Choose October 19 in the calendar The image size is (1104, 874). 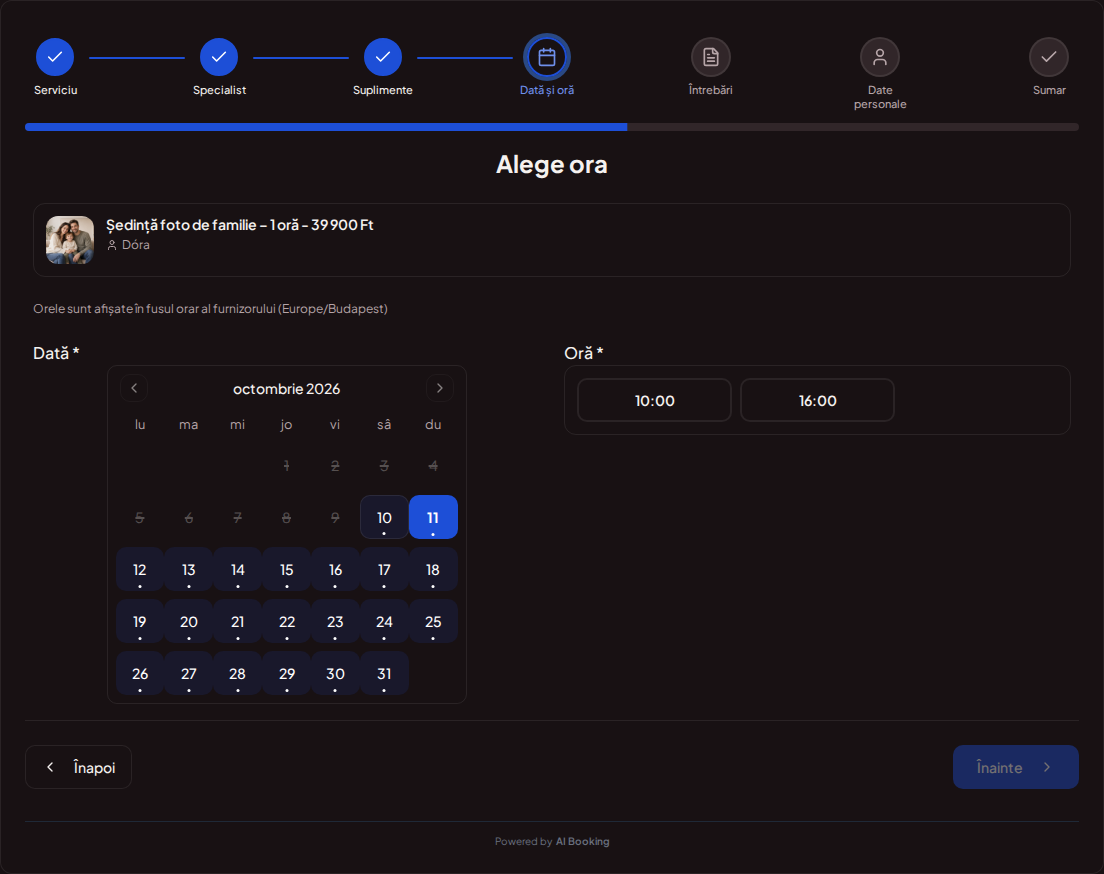click(139, 622)
